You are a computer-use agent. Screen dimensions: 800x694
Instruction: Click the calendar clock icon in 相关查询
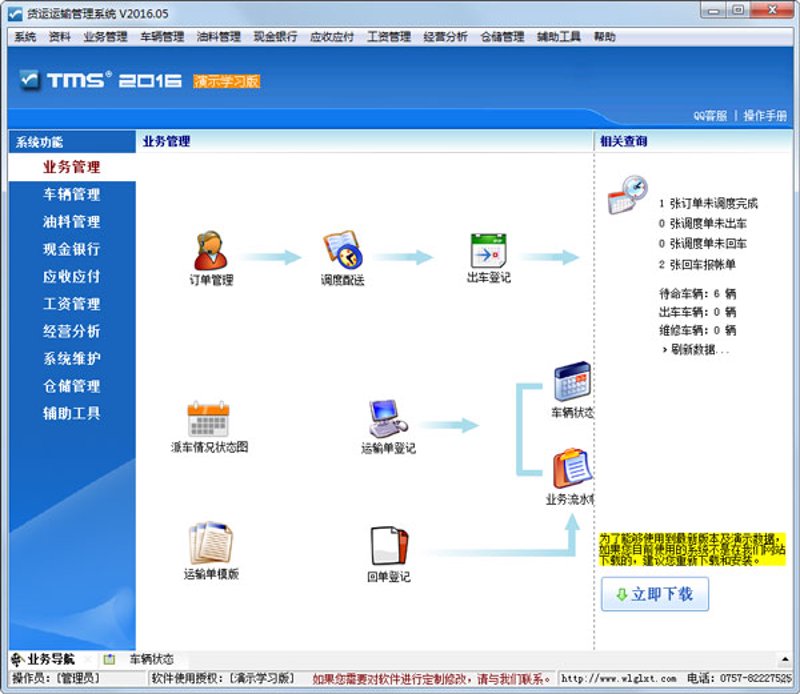pyautogui.click(x=628, y=195)
